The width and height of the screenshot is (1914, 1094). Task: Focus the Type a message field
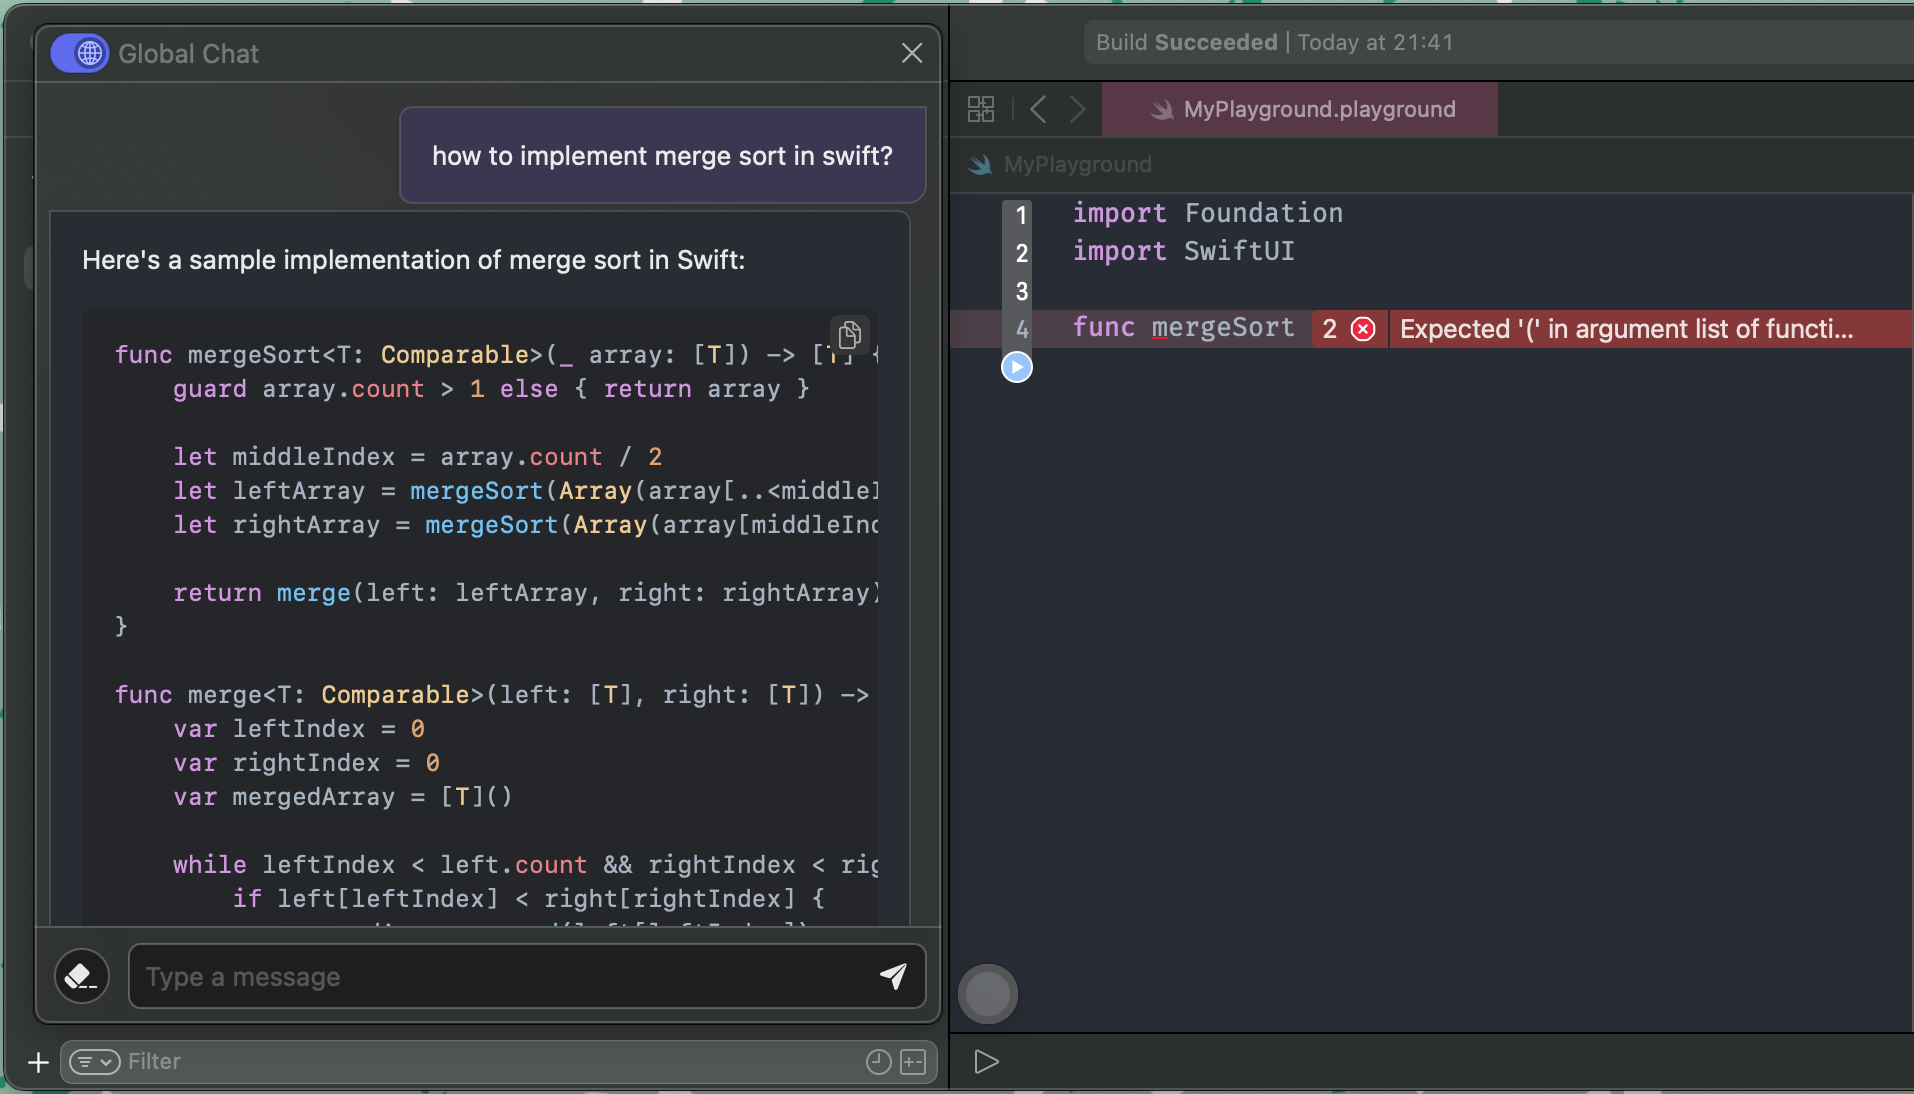coord(500,976)
